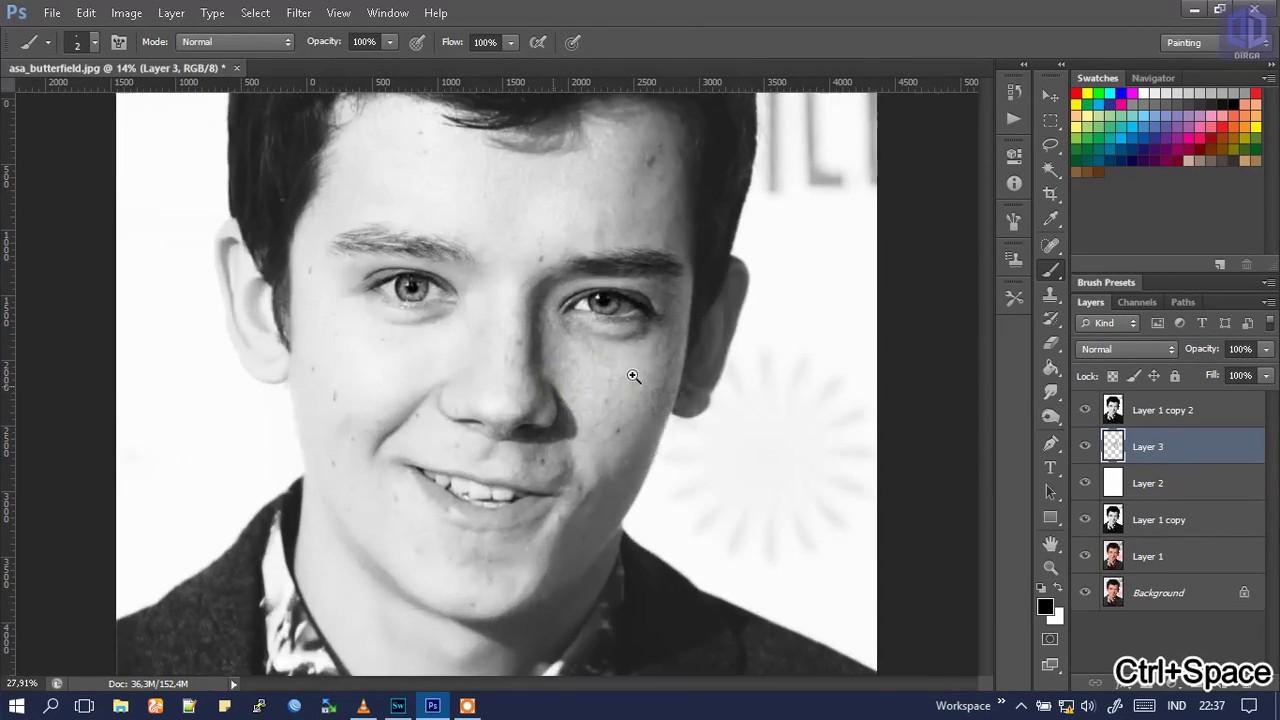Select the Healing Brush tool

1050,245
